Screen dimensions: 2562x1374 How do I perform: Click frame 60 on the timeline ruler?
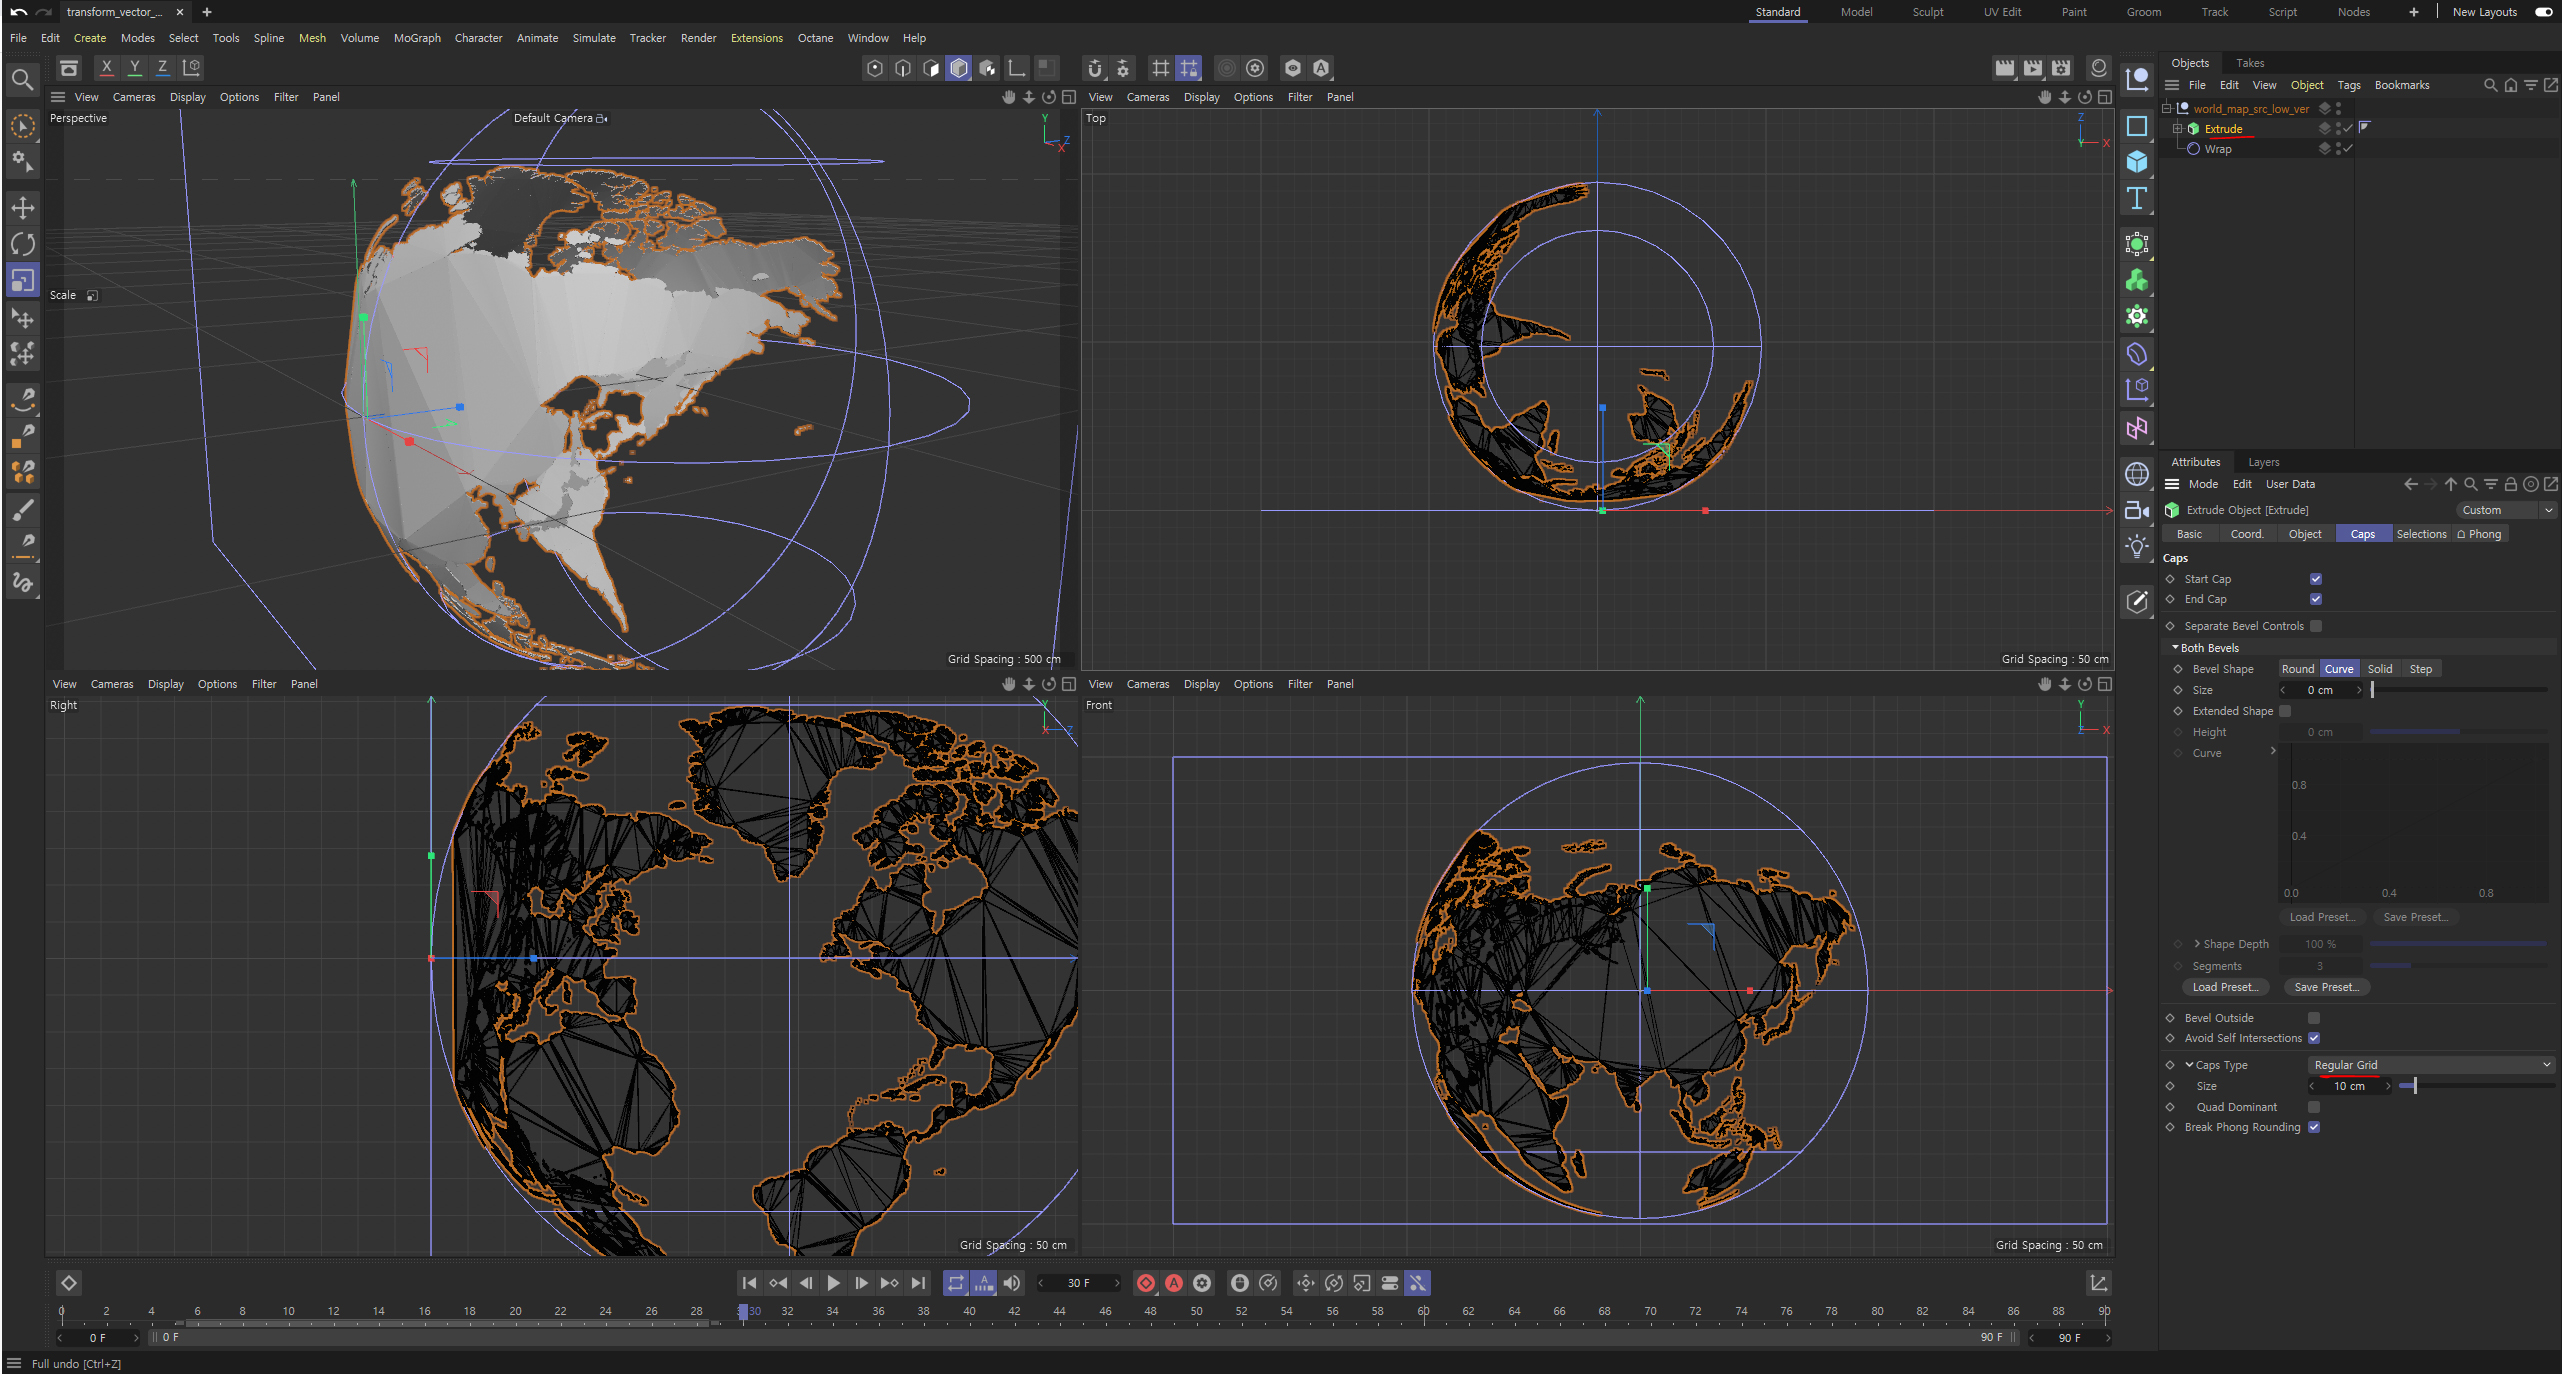click(1423, 1311)
